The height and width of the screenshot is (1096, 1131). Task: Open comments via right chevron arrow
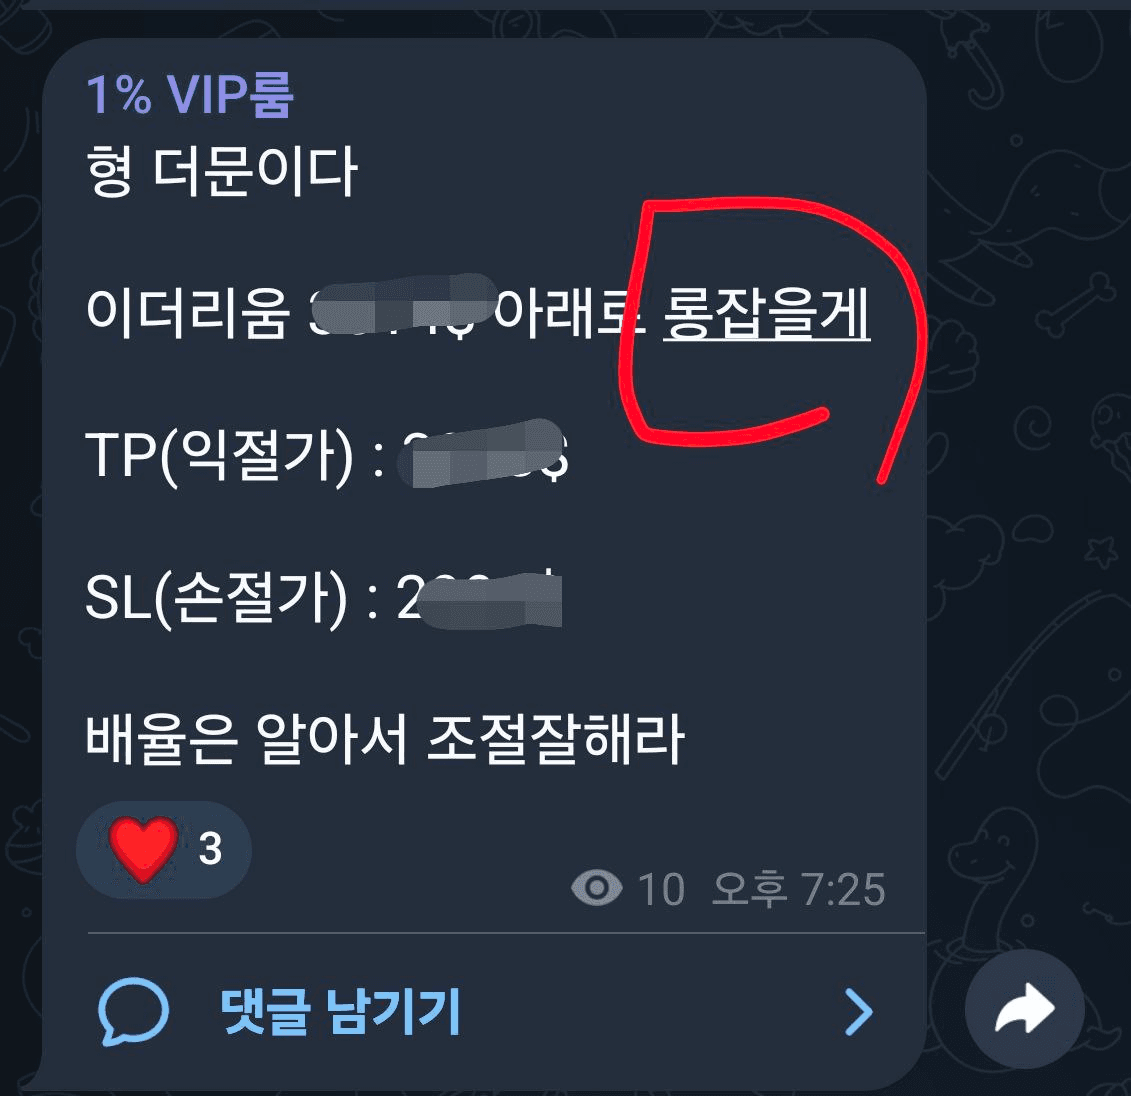[x=858, y=1012]
